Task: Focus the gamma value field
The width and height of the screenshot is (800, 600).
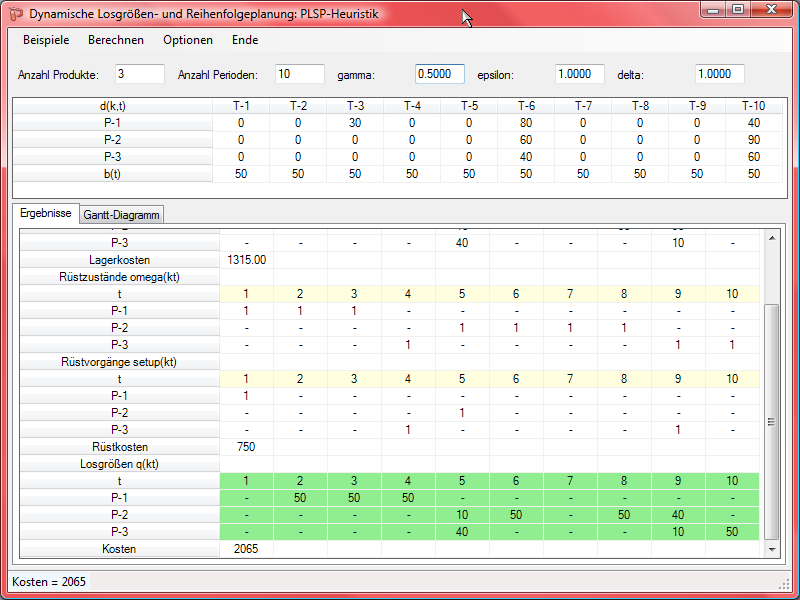Action: click(x=440, y=74)
